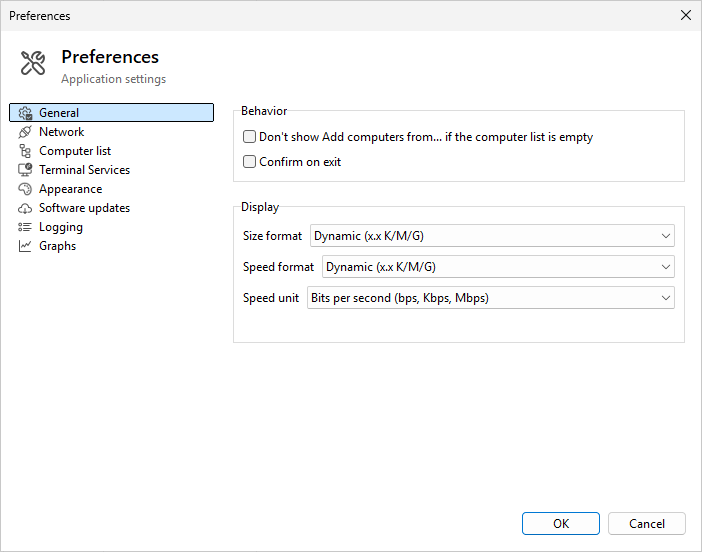
Task: Click the Graphs chart icon
Action: pos(26,246)
